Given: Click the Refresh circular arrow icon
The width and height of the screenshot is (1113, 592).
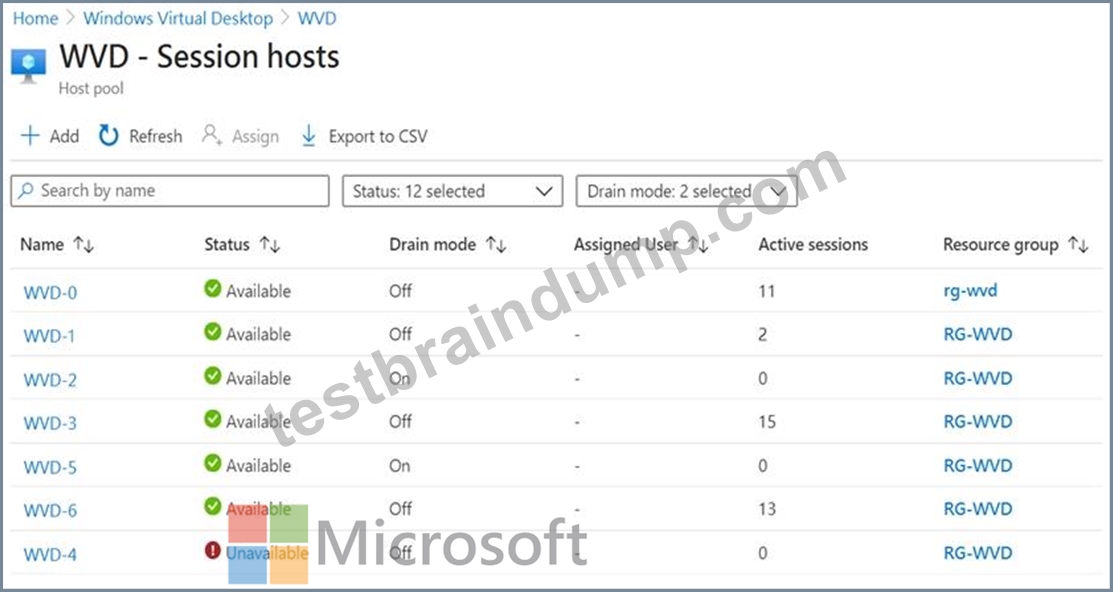Looking at the screenshot, I should (109, 136).
